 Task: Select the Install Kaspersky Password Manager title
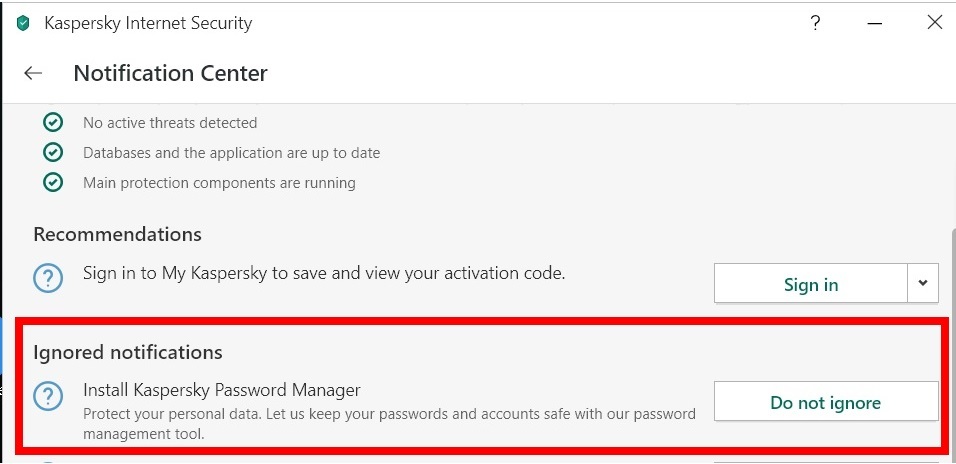click(x=222, y=390)
